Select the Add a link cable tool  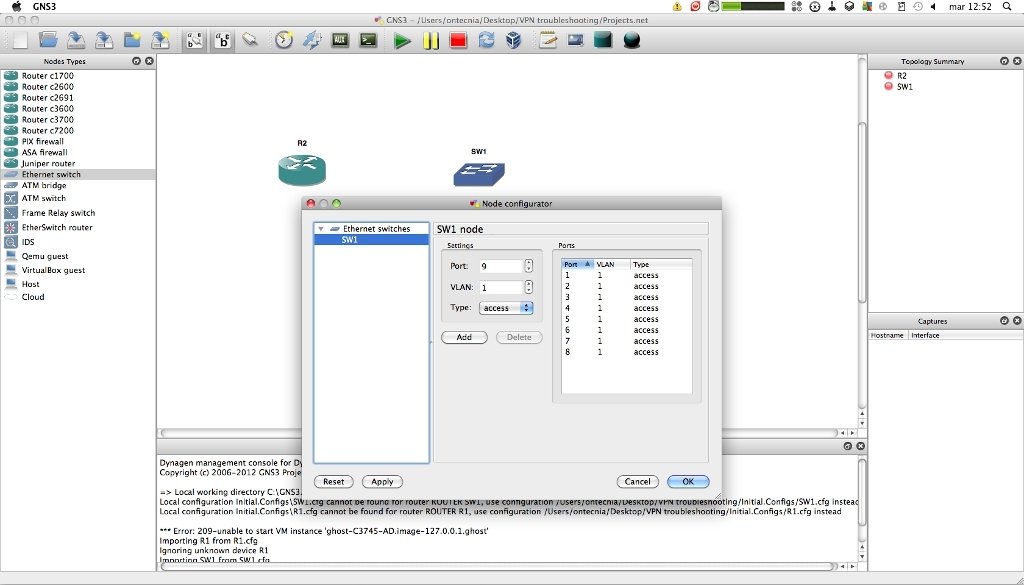(x=249, y=40)
